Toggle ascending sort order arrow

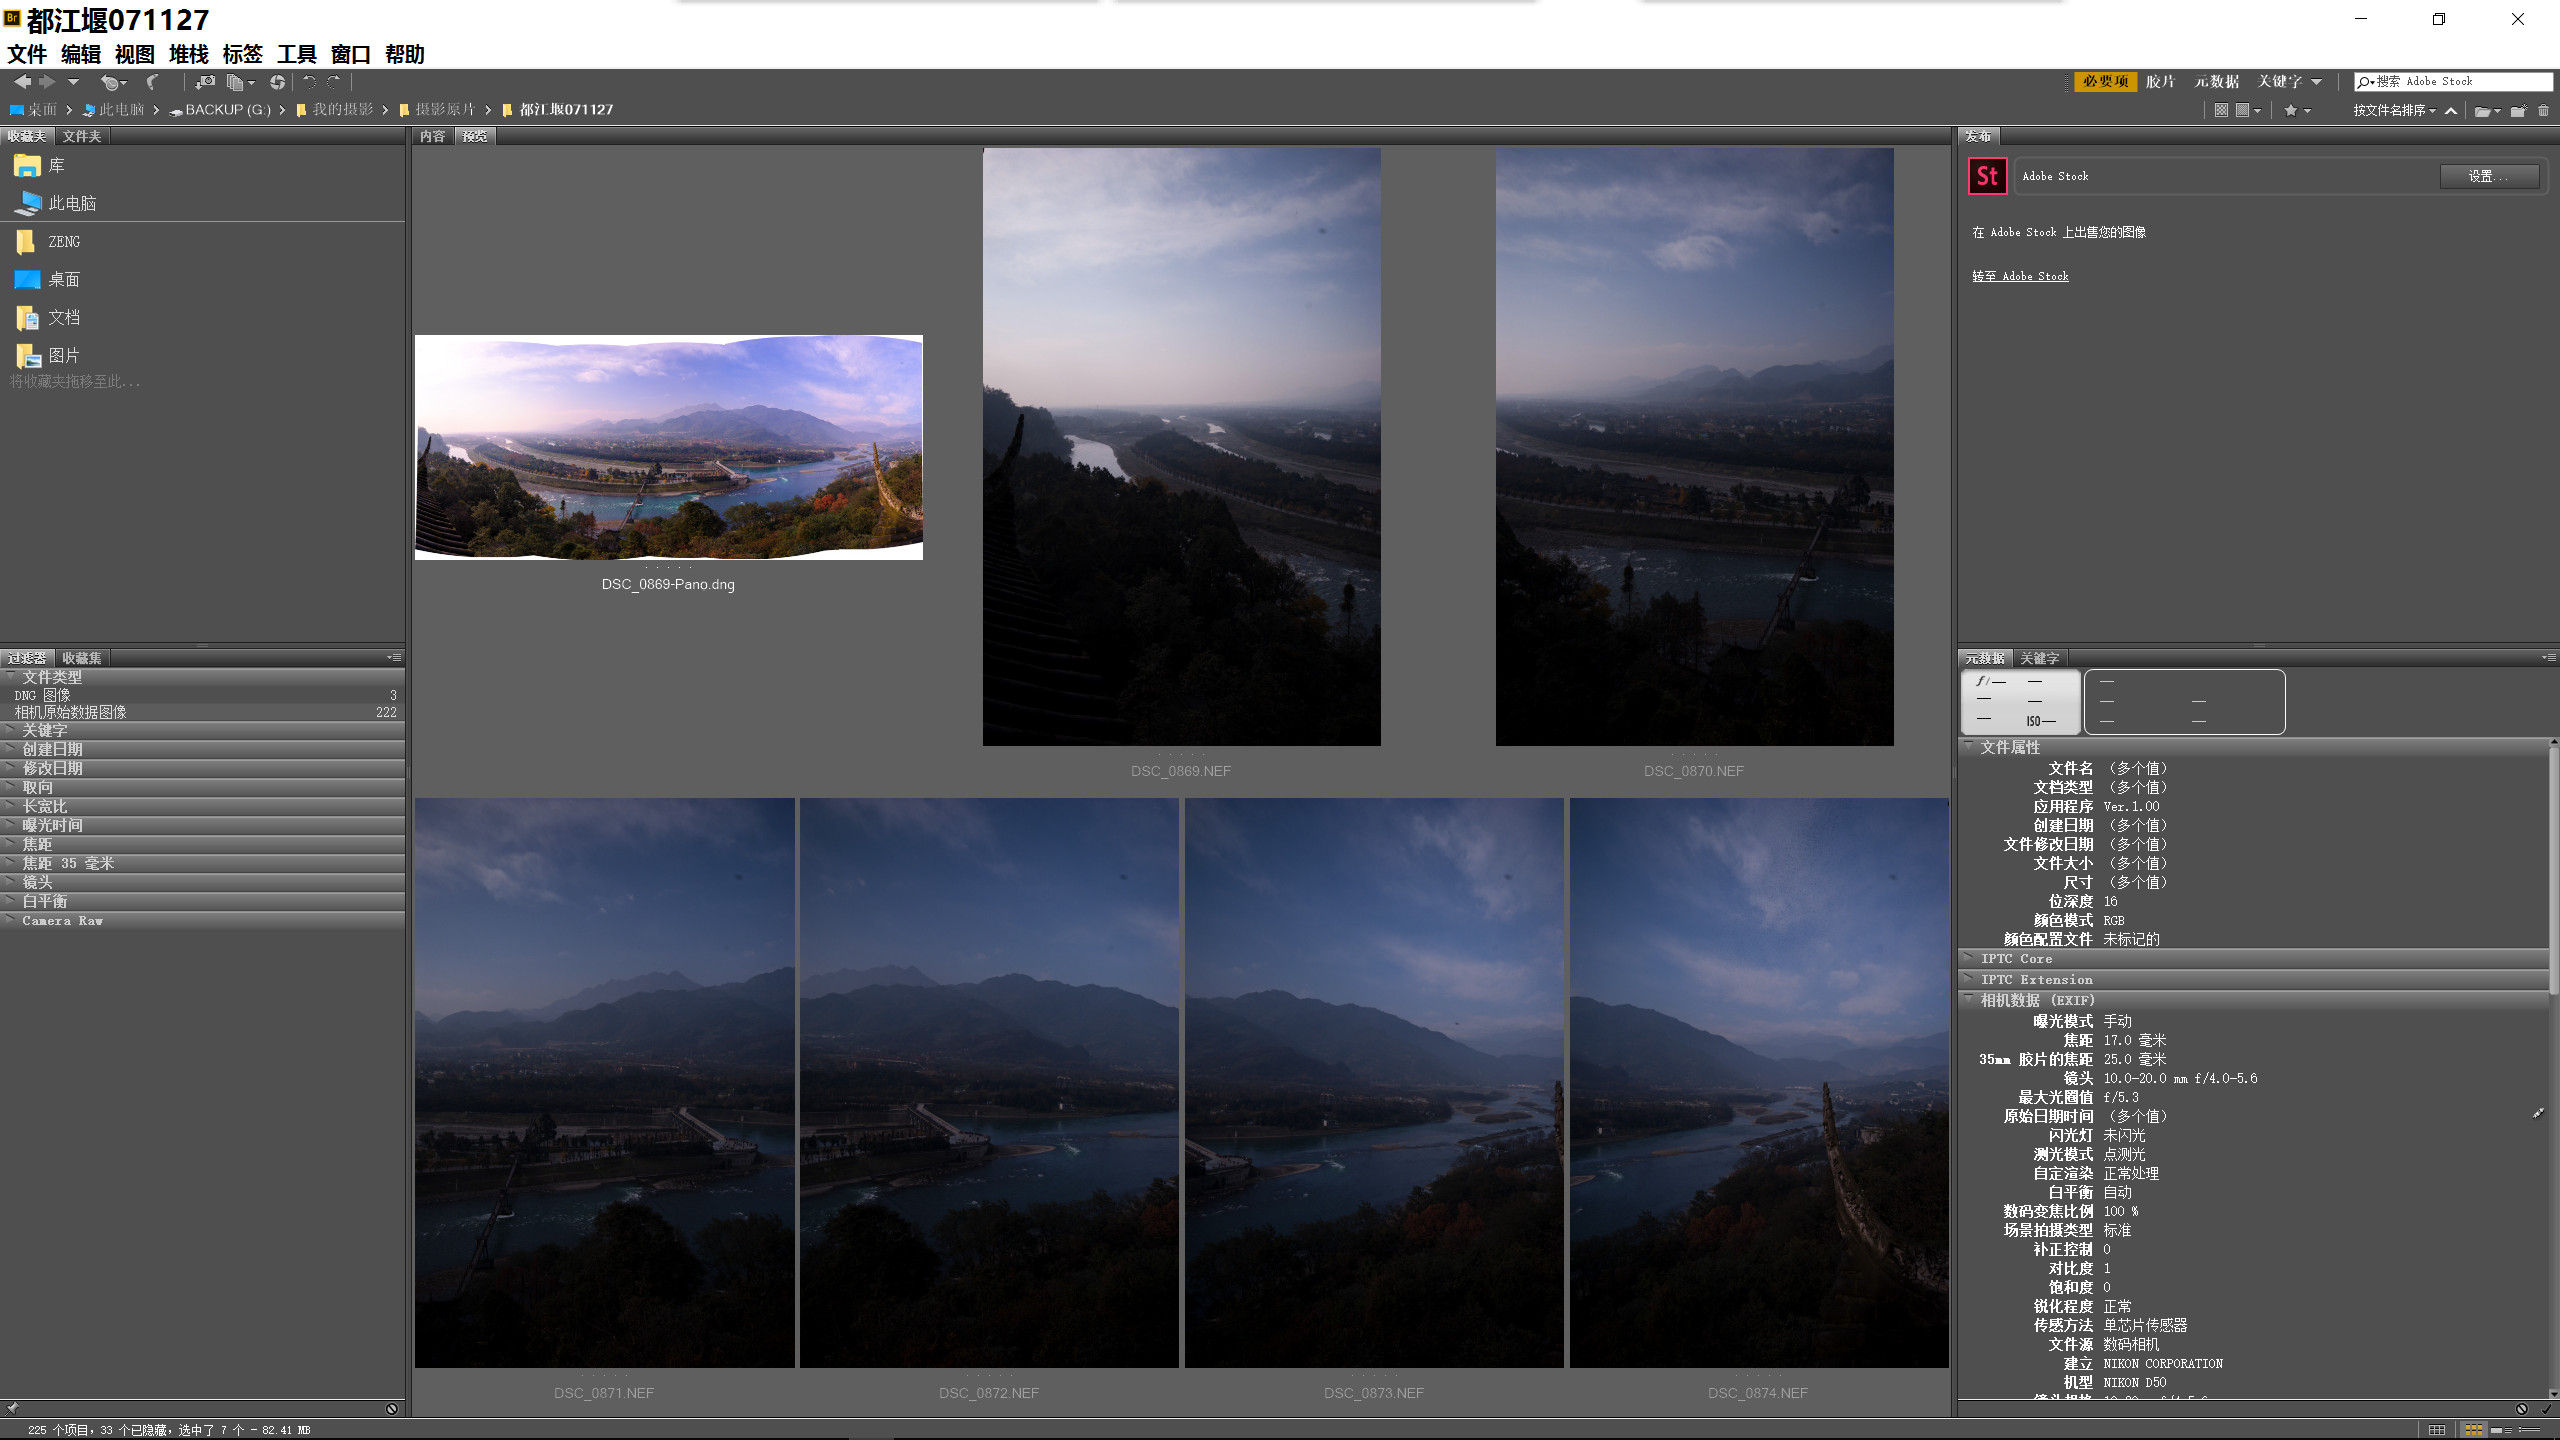(x=2451, y=111)
